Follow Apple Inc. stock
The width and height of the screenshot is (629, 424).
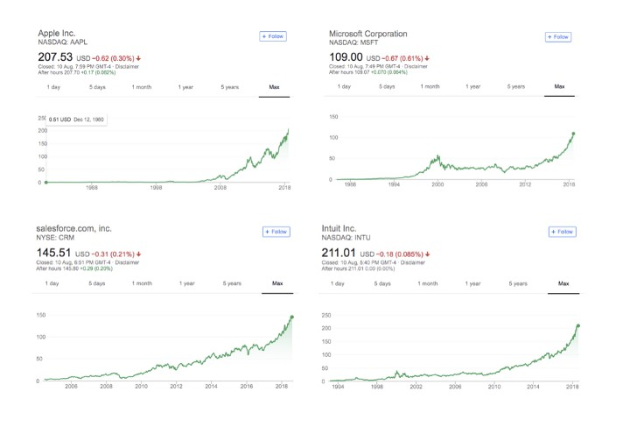pos(273,36)
